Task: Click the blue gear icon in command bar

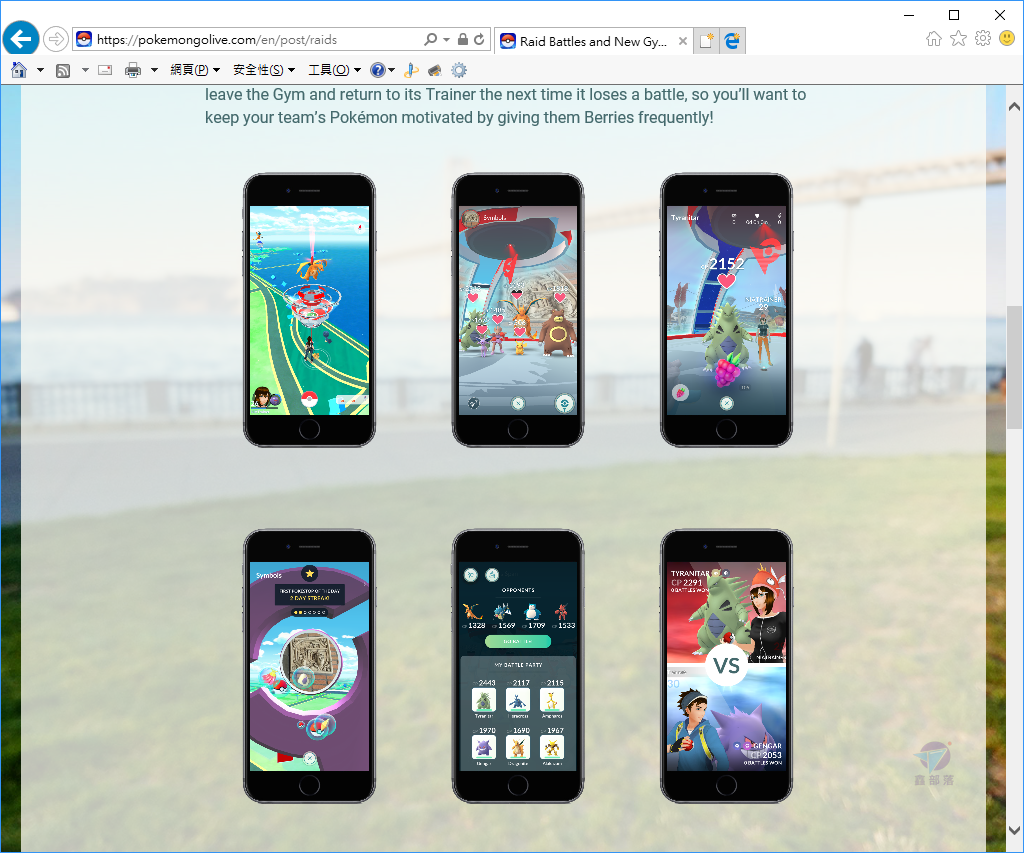Action: pos(459,70)
